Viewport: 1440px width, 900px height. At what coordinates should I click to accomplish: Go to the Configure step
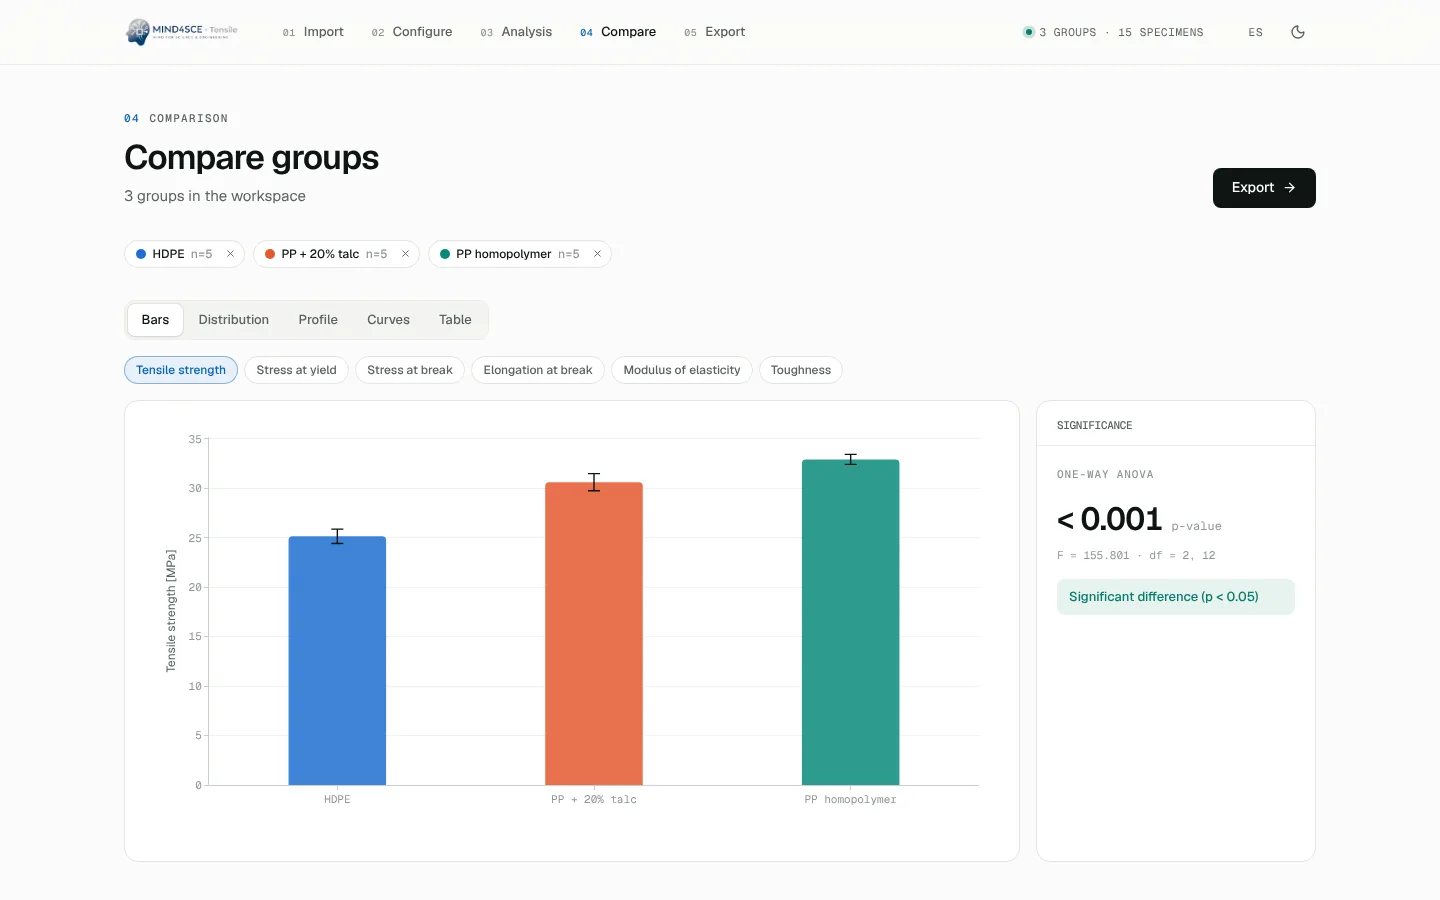(412, 32)
